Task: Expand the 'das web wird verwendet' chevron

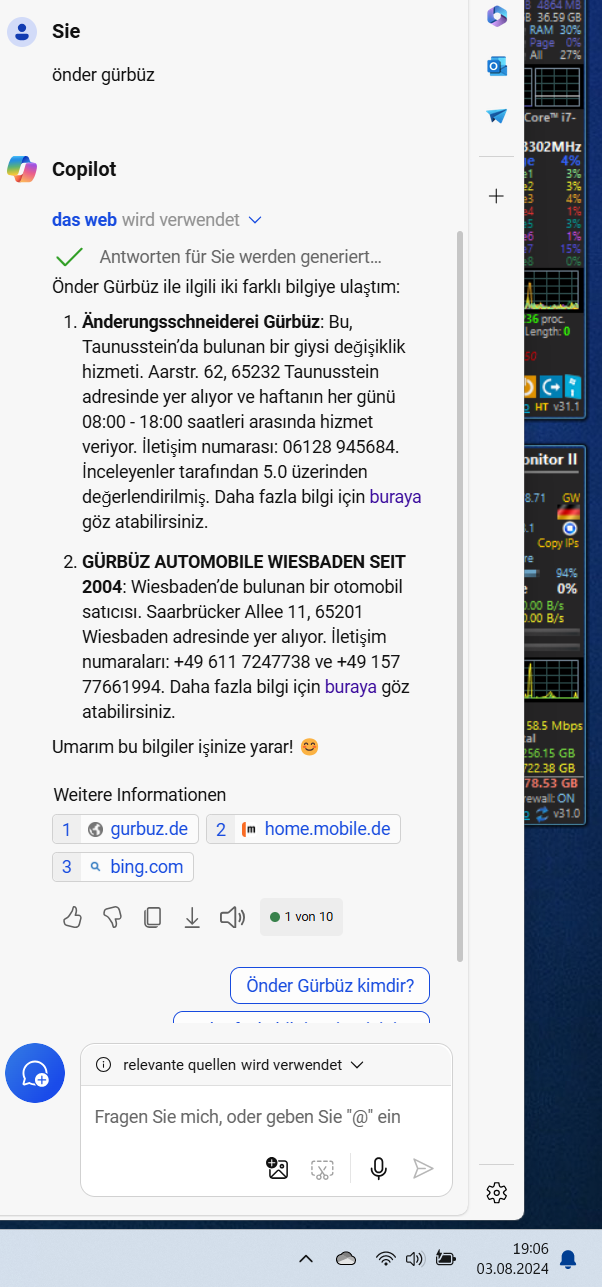Action: (x=255, y=220)
